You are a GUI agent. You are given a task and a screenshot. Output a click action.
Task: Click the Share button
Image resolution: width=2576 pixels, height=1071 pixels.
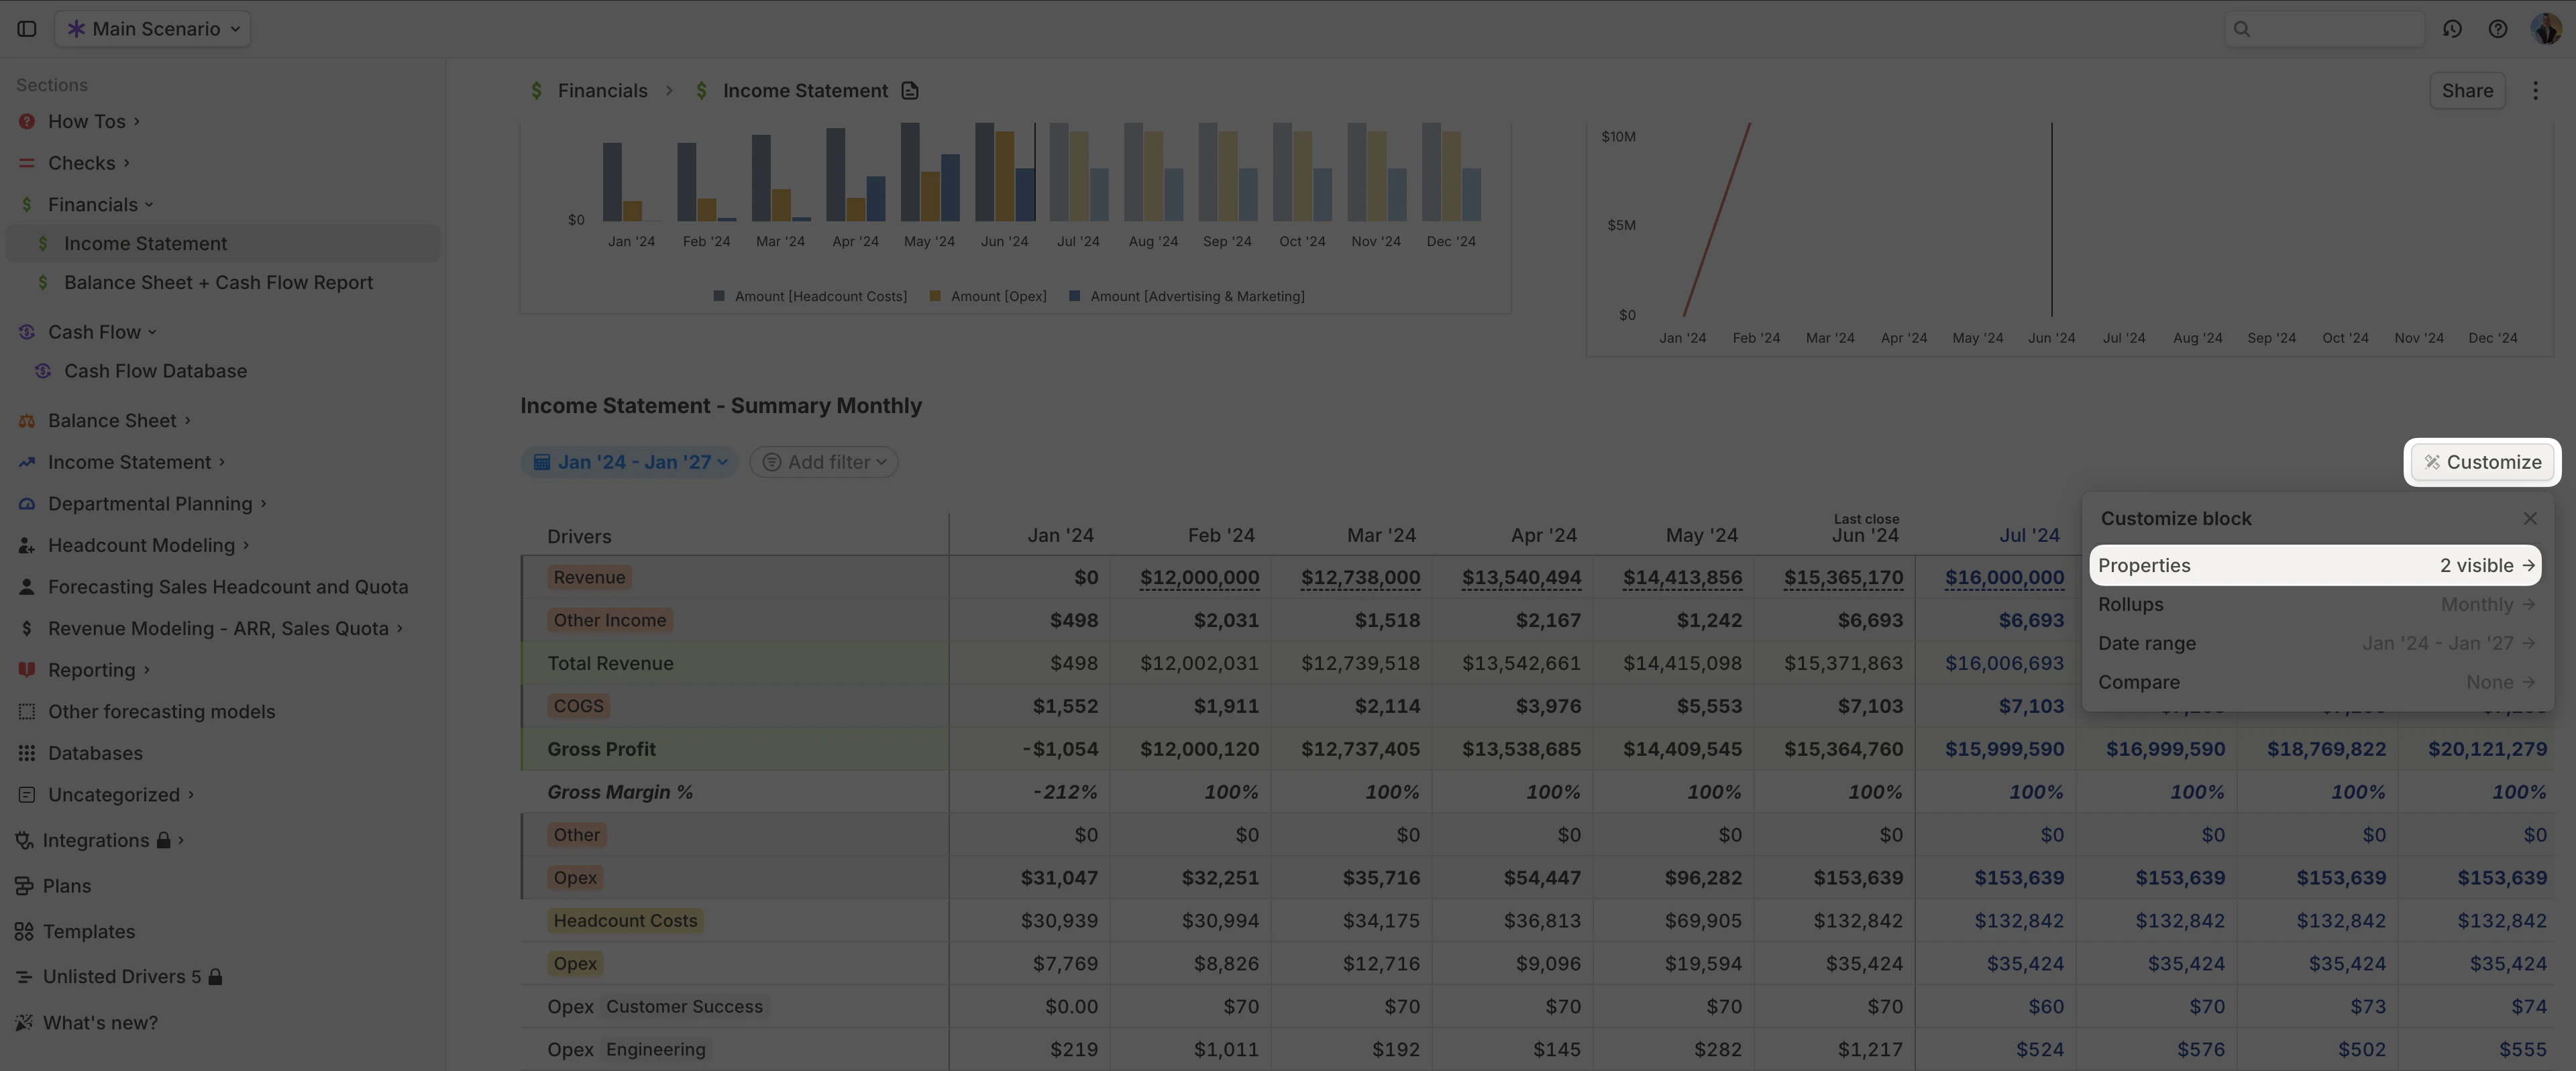[2467, 90]
